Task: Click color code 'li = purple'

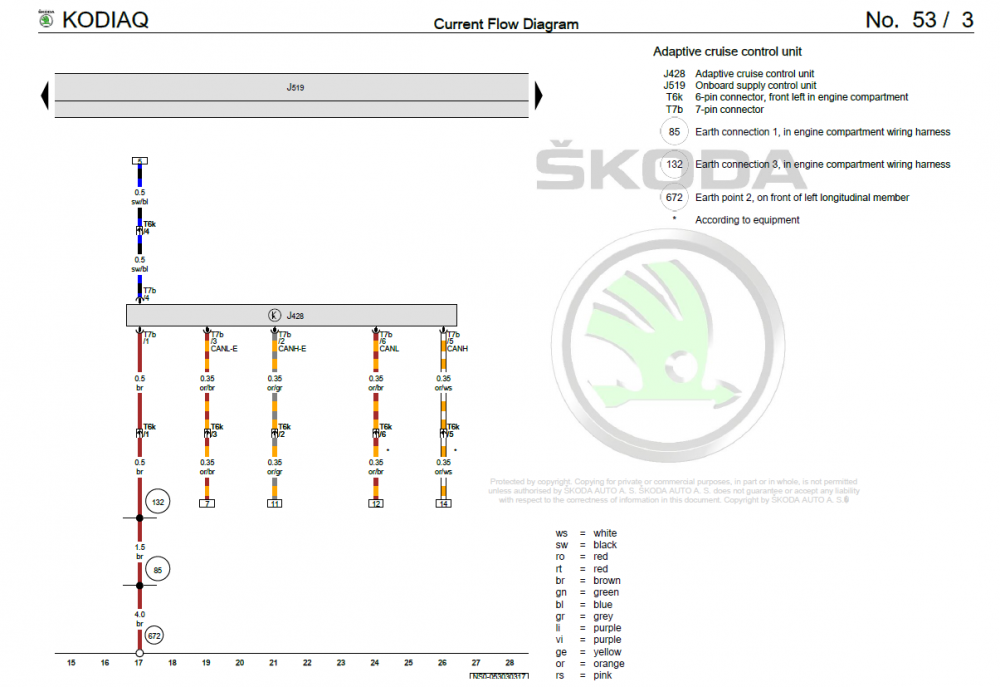Action: (x=587, y=628)
